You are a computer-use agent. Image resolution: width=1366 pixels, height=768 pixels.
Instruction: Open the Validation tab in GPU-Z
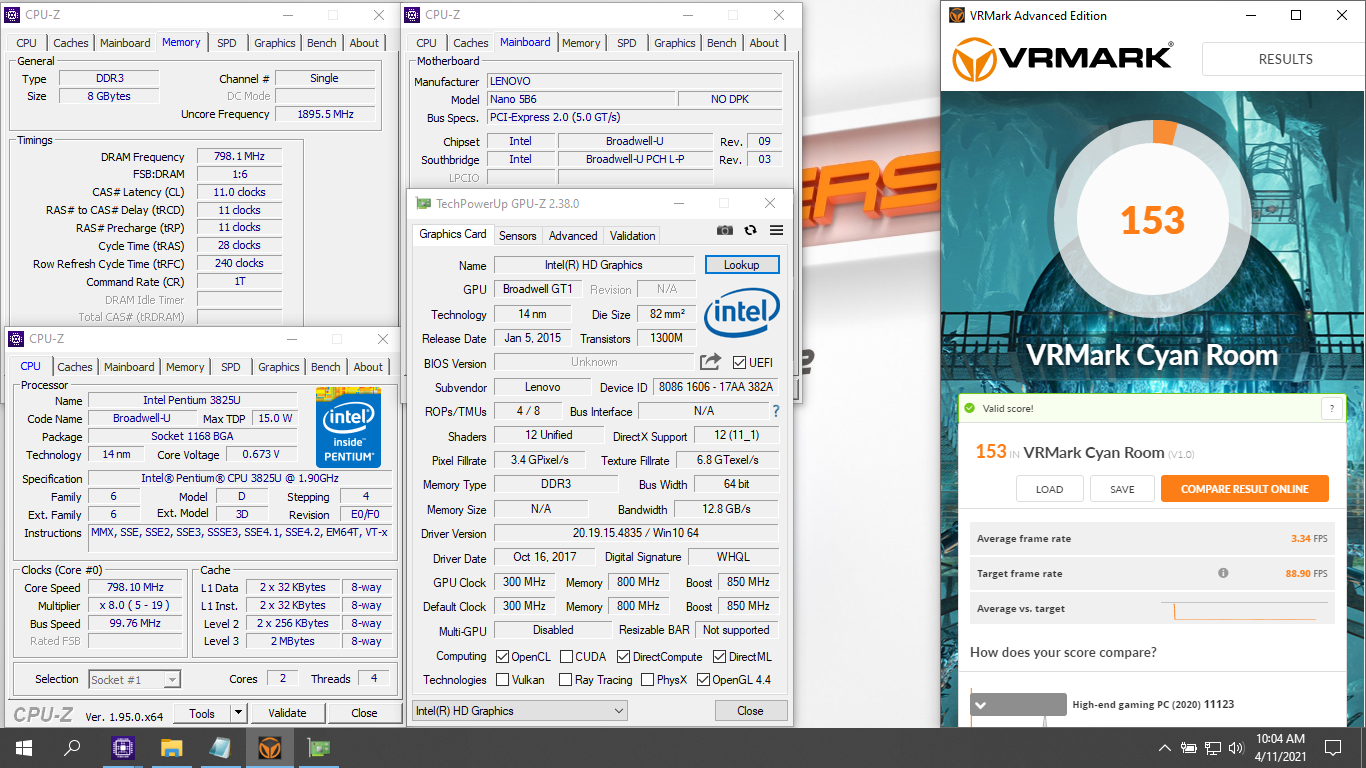[632, 236]
